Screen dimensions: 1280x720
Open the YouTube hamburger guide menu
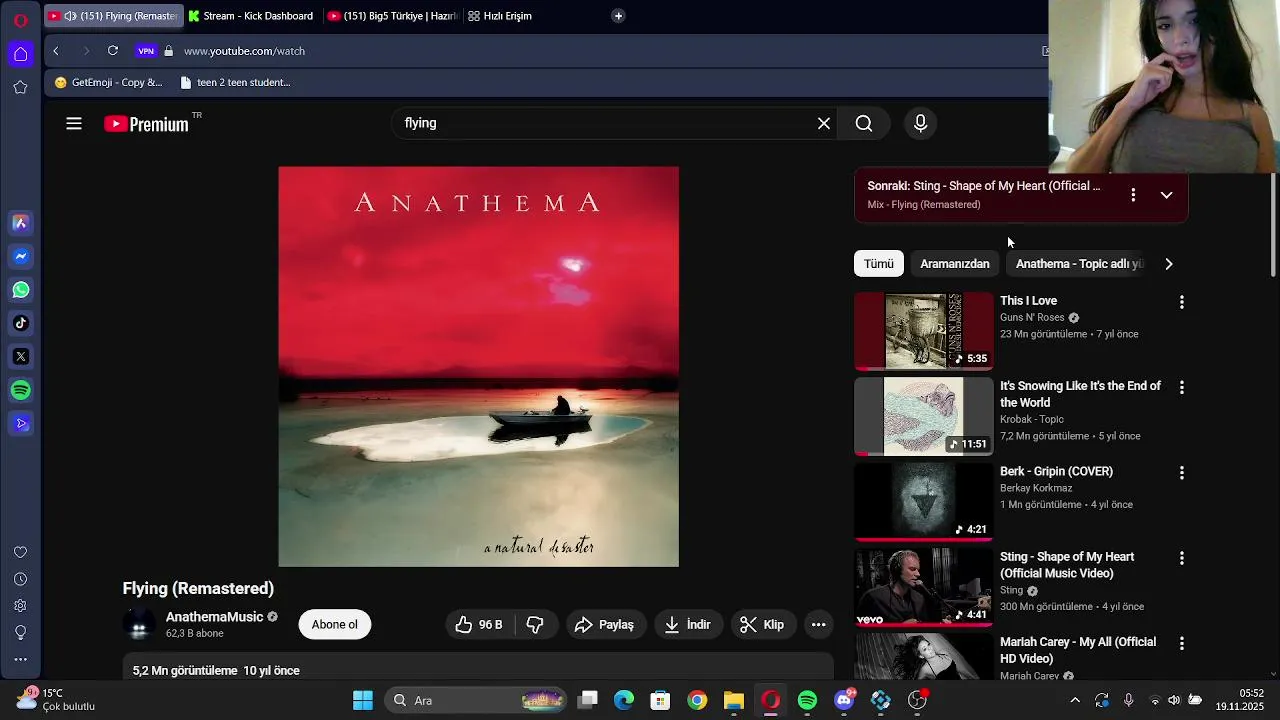coord(74,124)
